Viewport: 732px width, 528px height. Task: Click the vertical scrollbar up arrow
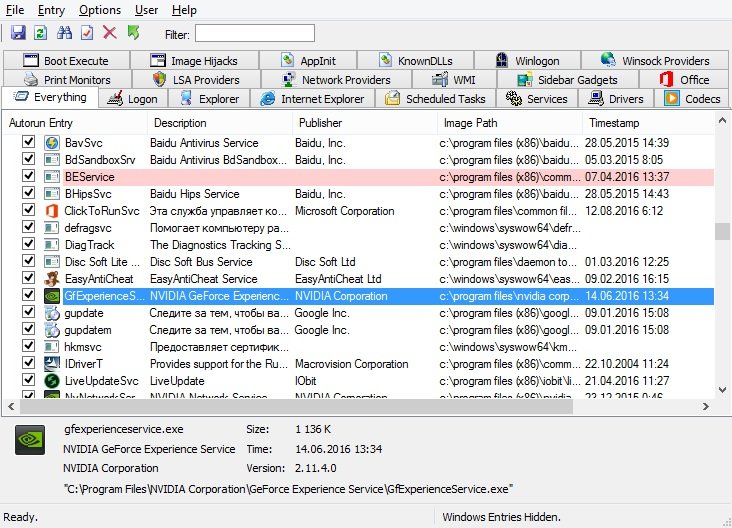point(722,120)
